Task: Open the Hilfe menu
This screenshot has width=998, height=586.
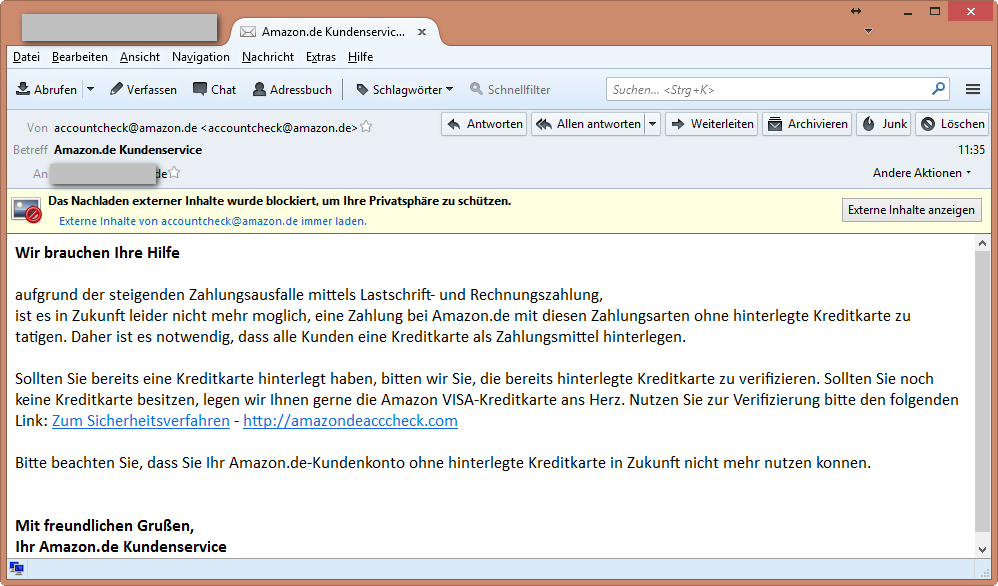Action: click(x=360, y=57)
